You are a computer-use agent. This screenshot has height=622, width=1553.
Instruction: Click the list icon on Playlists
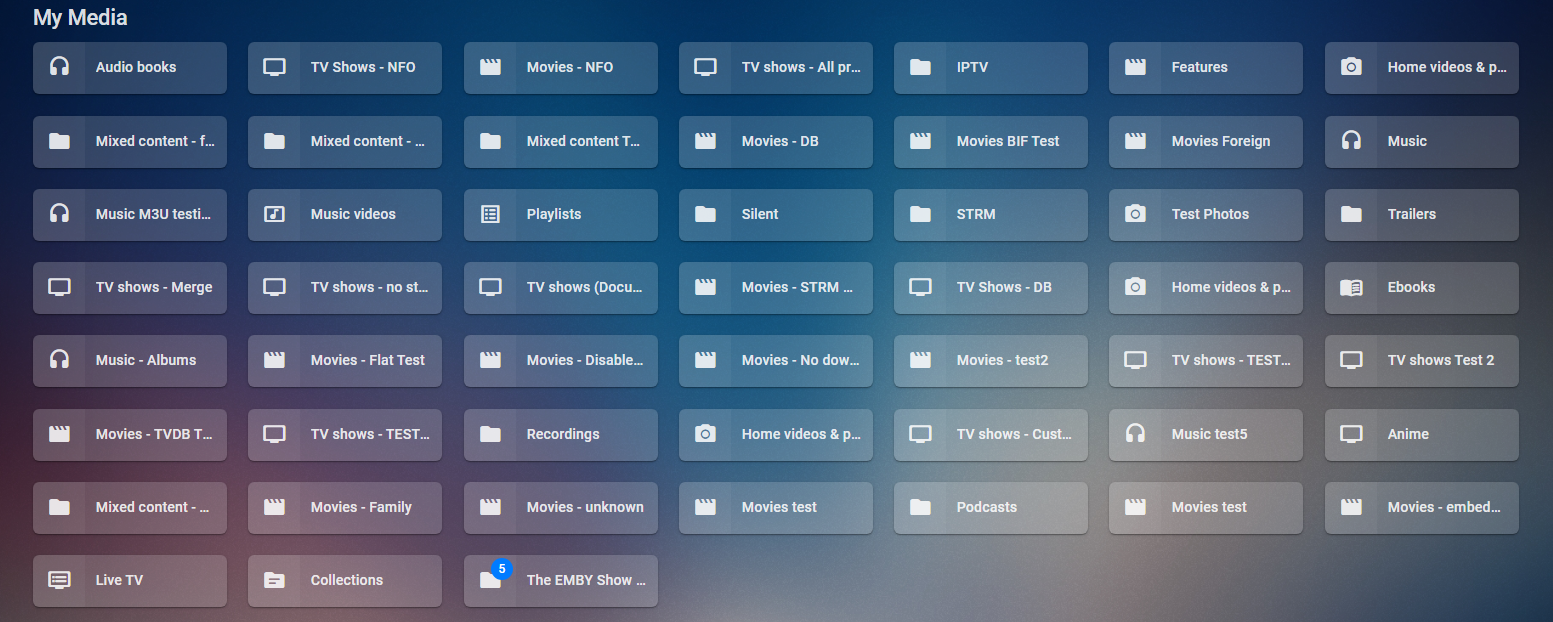pyautogui.click(x=490, y=214)
